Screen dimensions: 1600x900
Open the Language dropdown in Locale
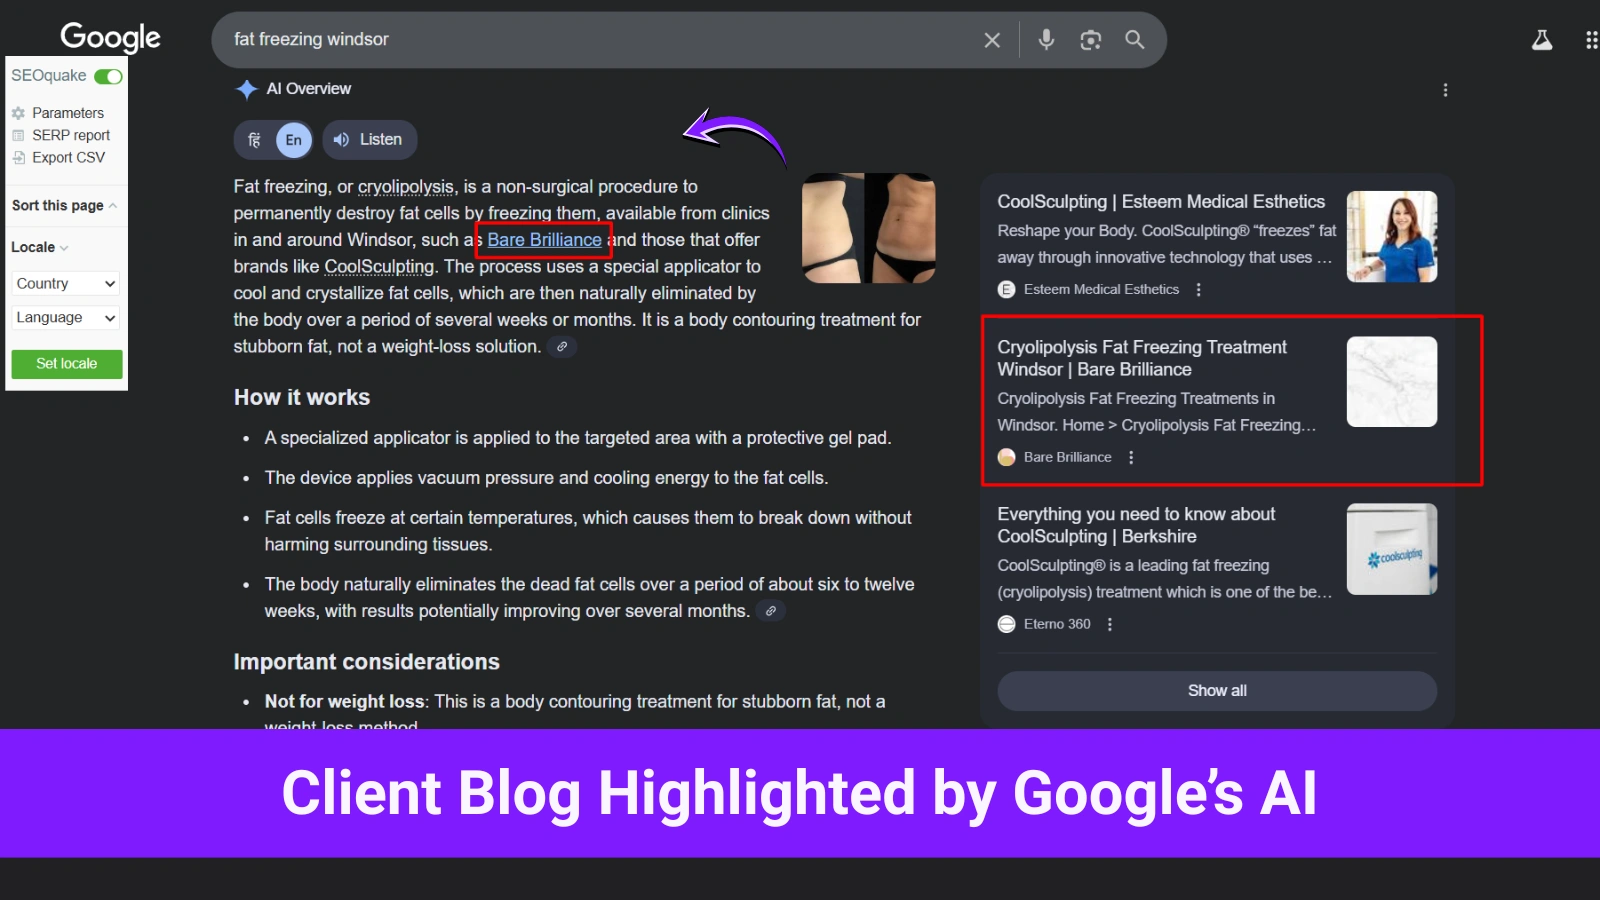pyautogui.click(x=64, y=317)
